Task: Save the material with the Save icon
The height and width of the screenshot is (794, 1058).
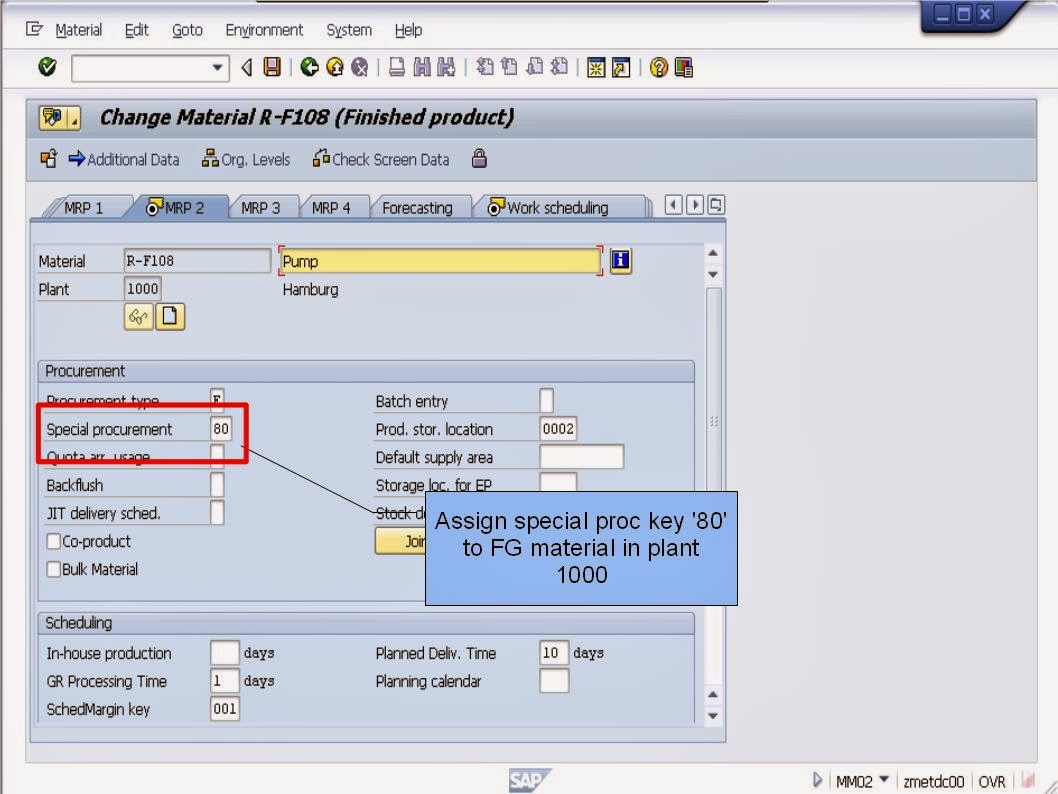Action: point(274,67)
